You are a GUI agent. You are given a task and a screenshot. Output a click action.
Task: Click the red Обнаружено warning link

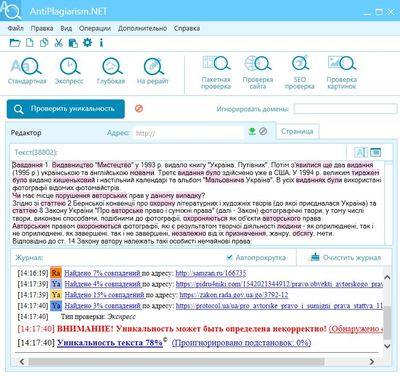[356, 329]
